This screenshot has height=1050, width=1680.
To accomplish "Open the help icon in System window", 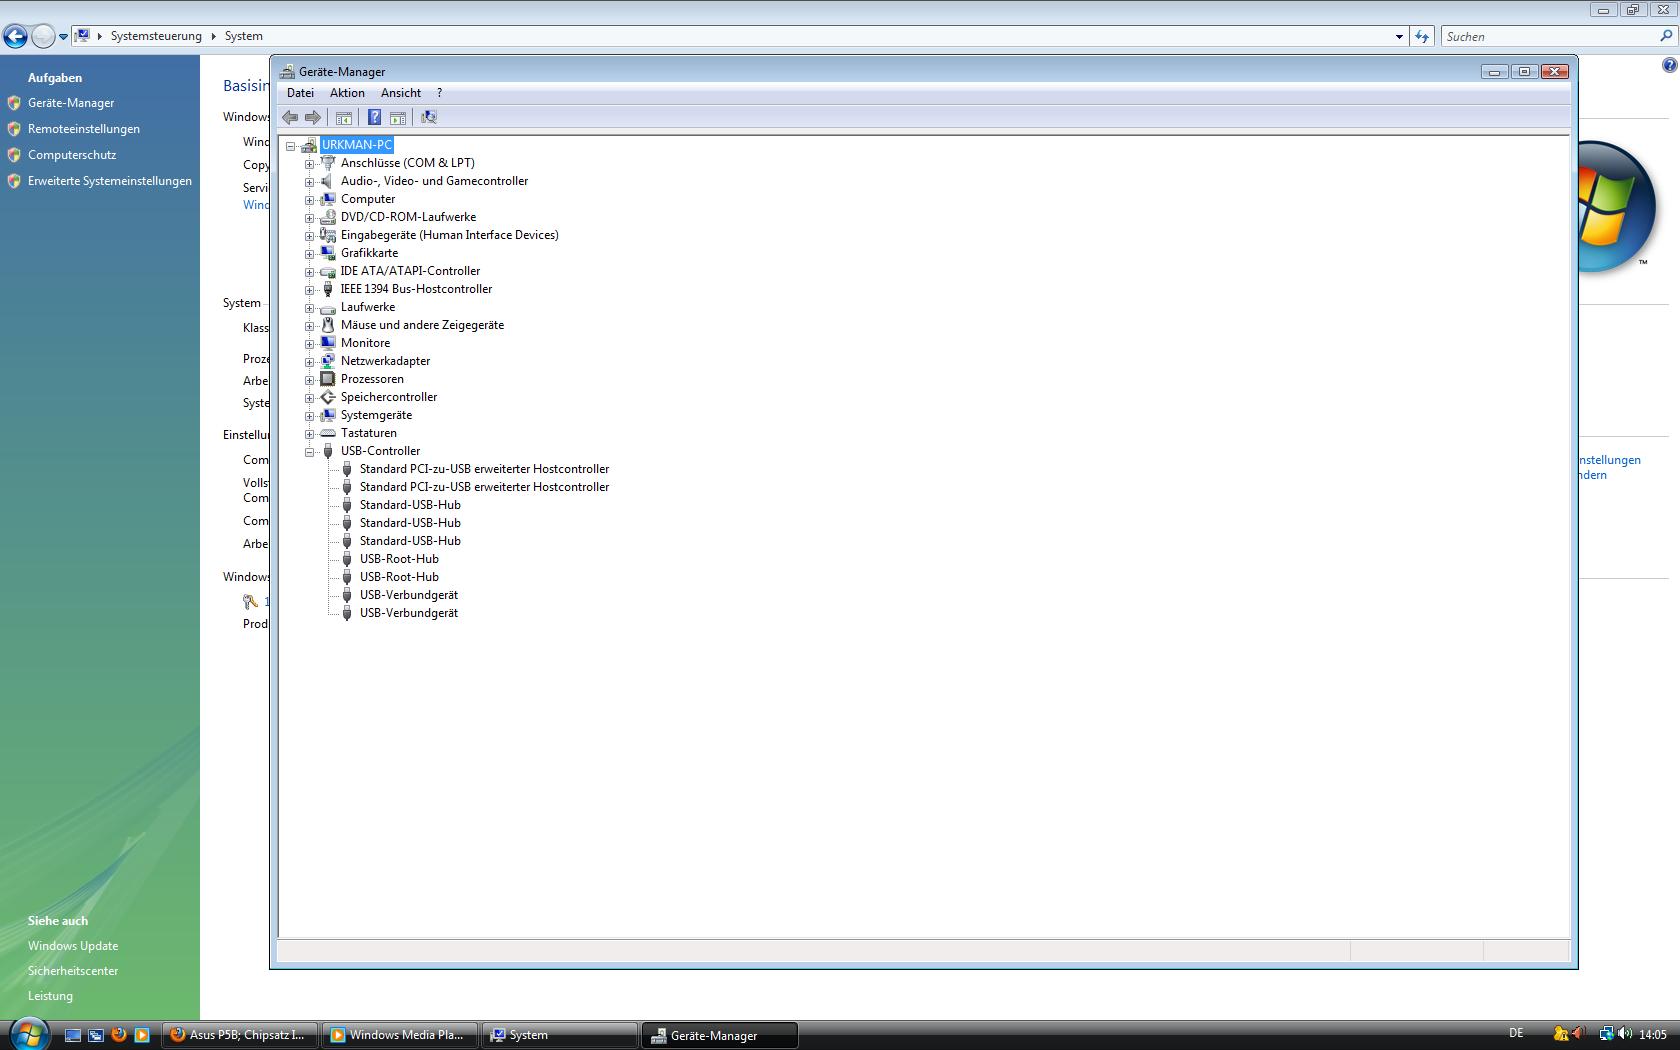I will pos(1669,65).
